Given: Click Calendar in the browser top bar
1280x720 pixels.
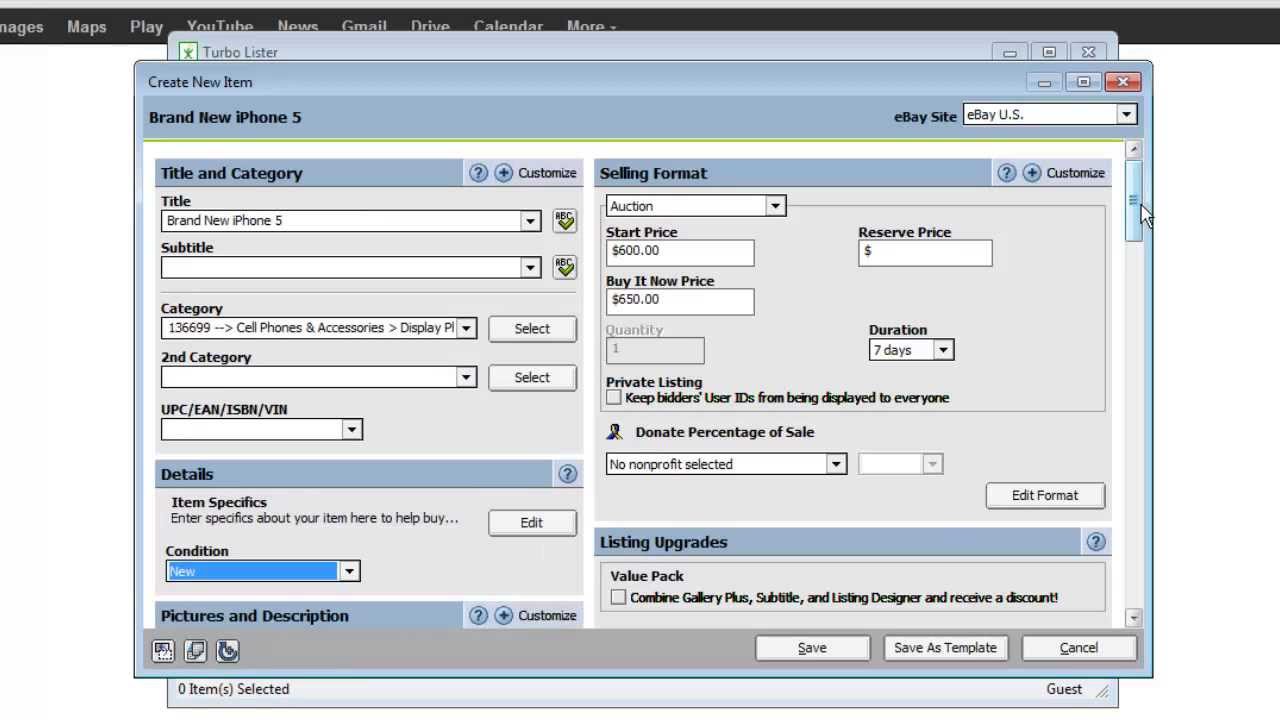Looking at the screenshot, I should (508, 27).
